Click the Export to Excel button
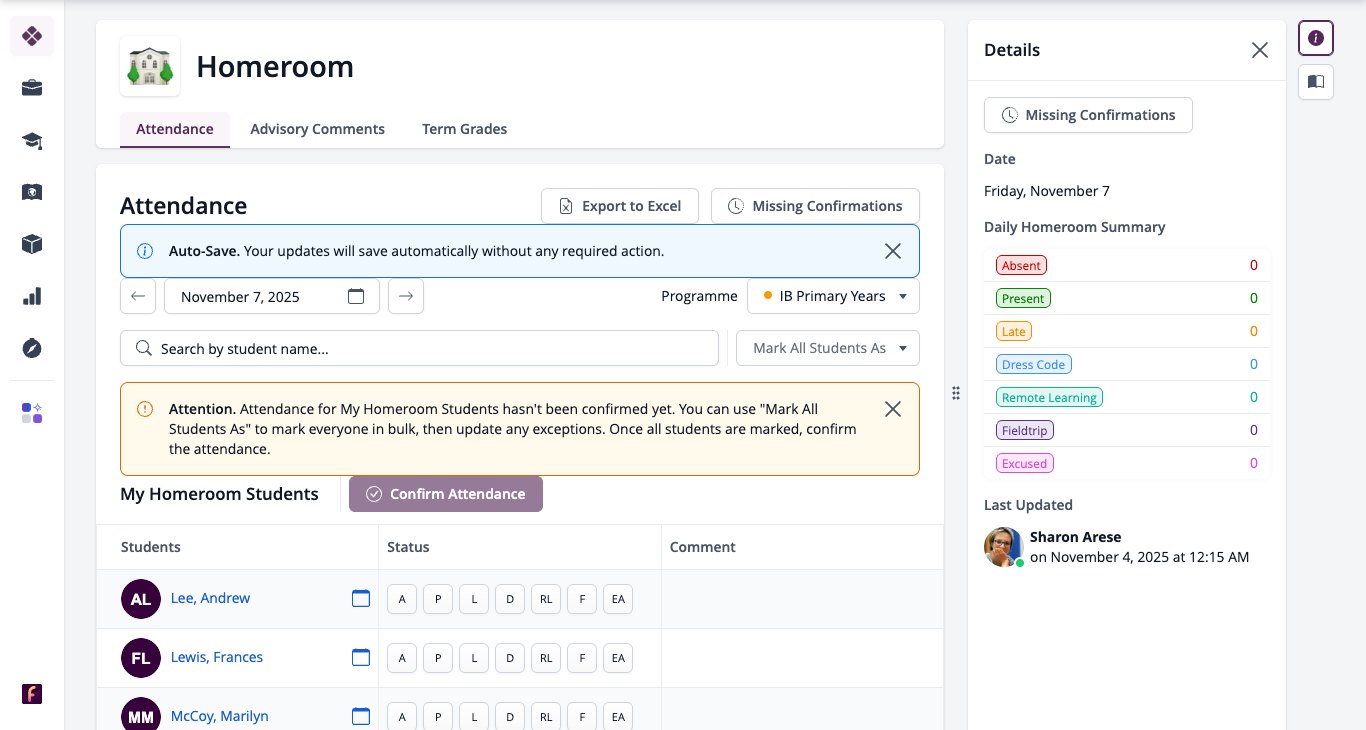Screen dimensions: 1366x730 (620, 206)
